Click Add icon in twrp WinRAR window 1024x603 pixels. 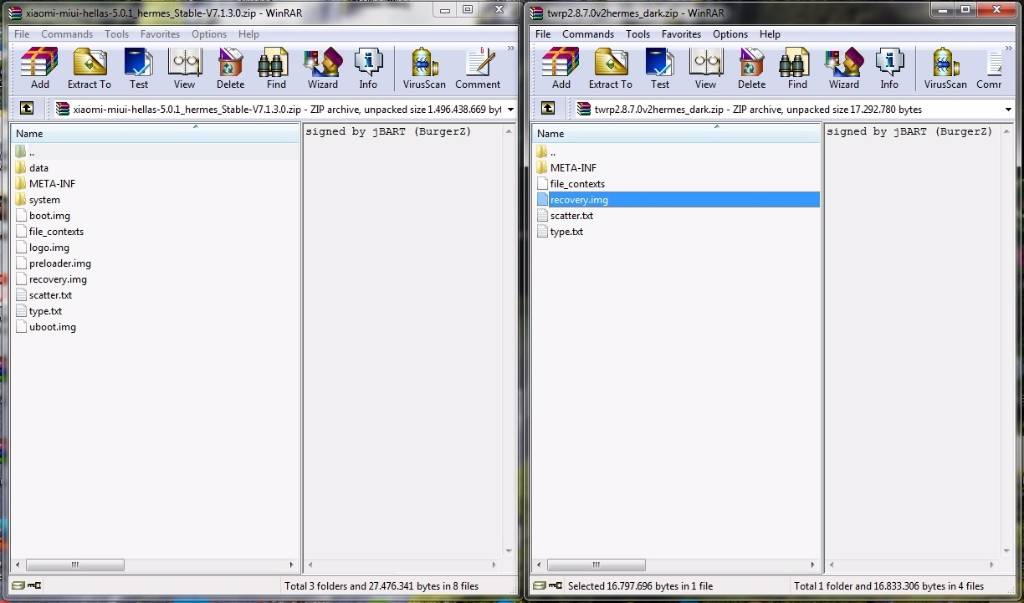560,68
